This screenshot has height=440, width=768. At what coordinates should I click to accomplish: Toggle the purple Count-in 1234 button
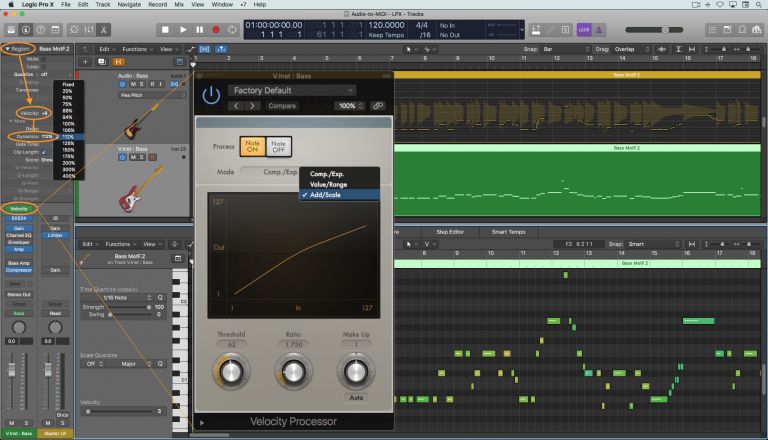pos(584,30)
